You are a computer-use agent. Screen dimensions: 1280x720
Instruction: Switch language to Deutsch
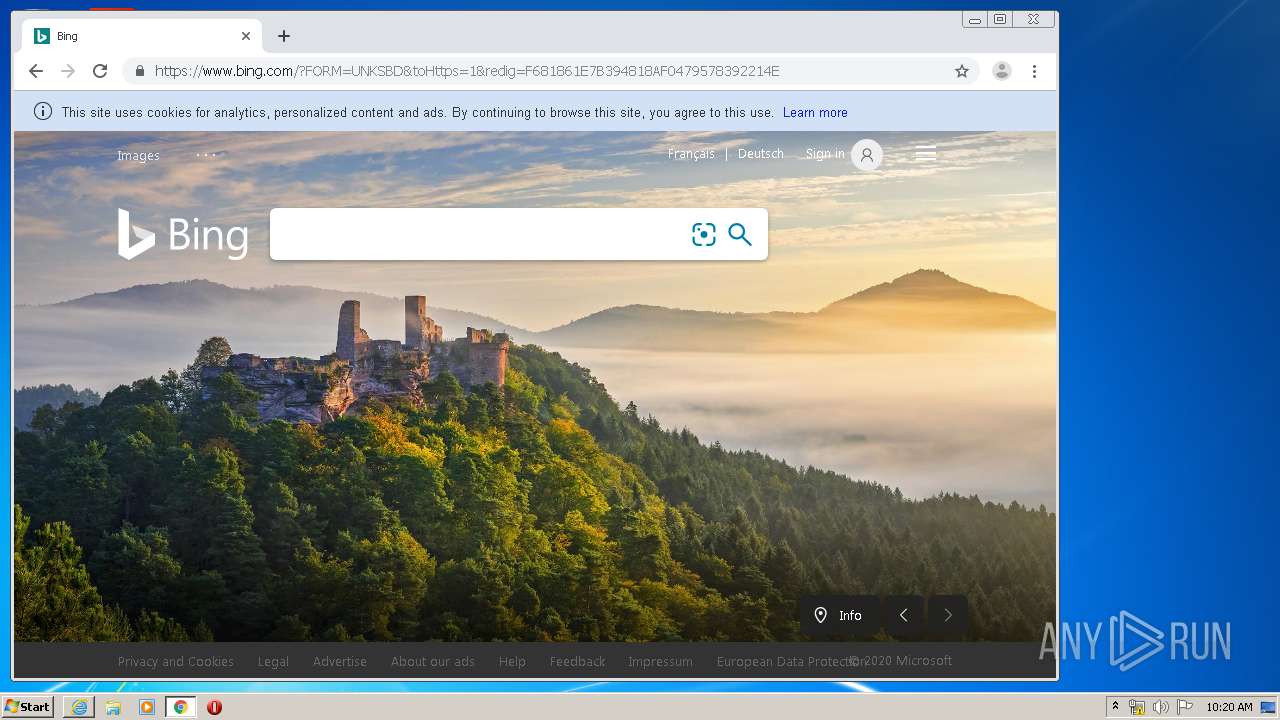761,154
